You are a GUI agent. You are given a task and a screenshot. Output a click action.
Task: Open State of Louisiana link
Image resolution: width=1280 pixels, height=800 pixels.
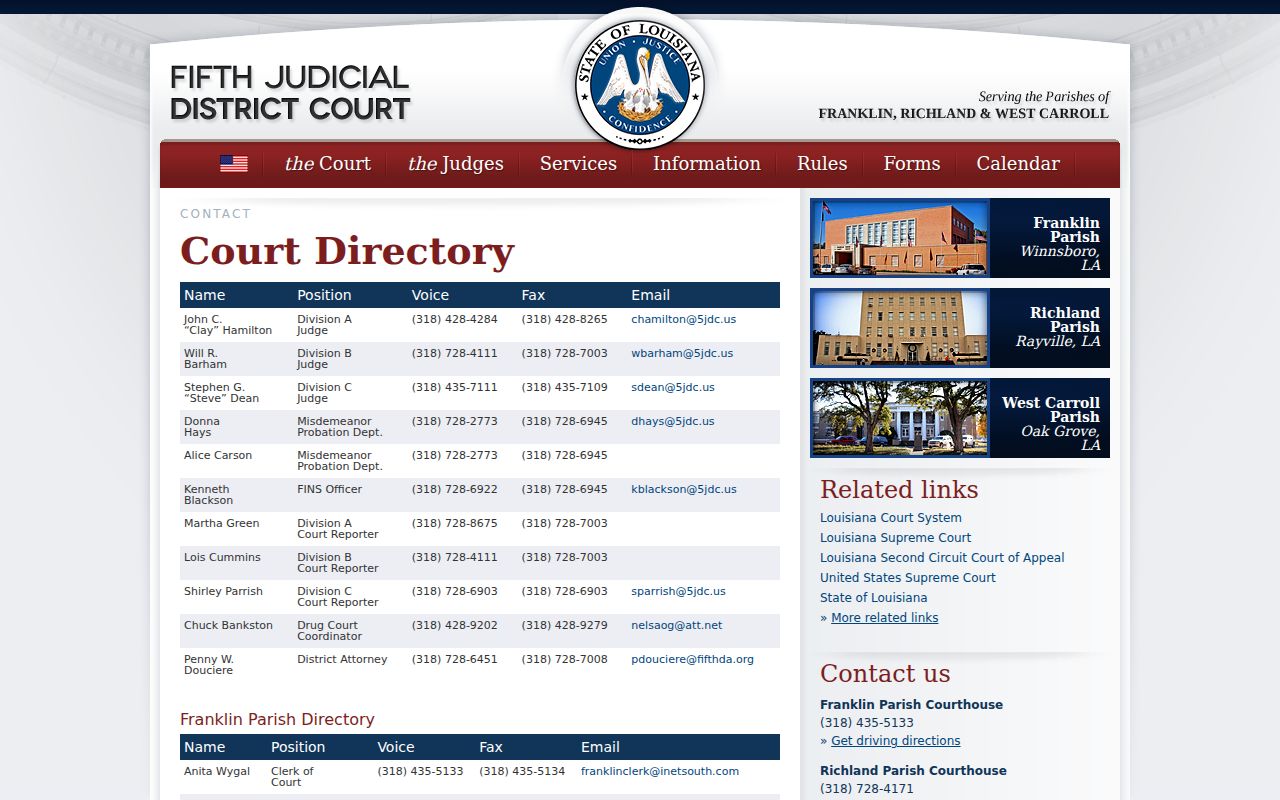(874, 598)
